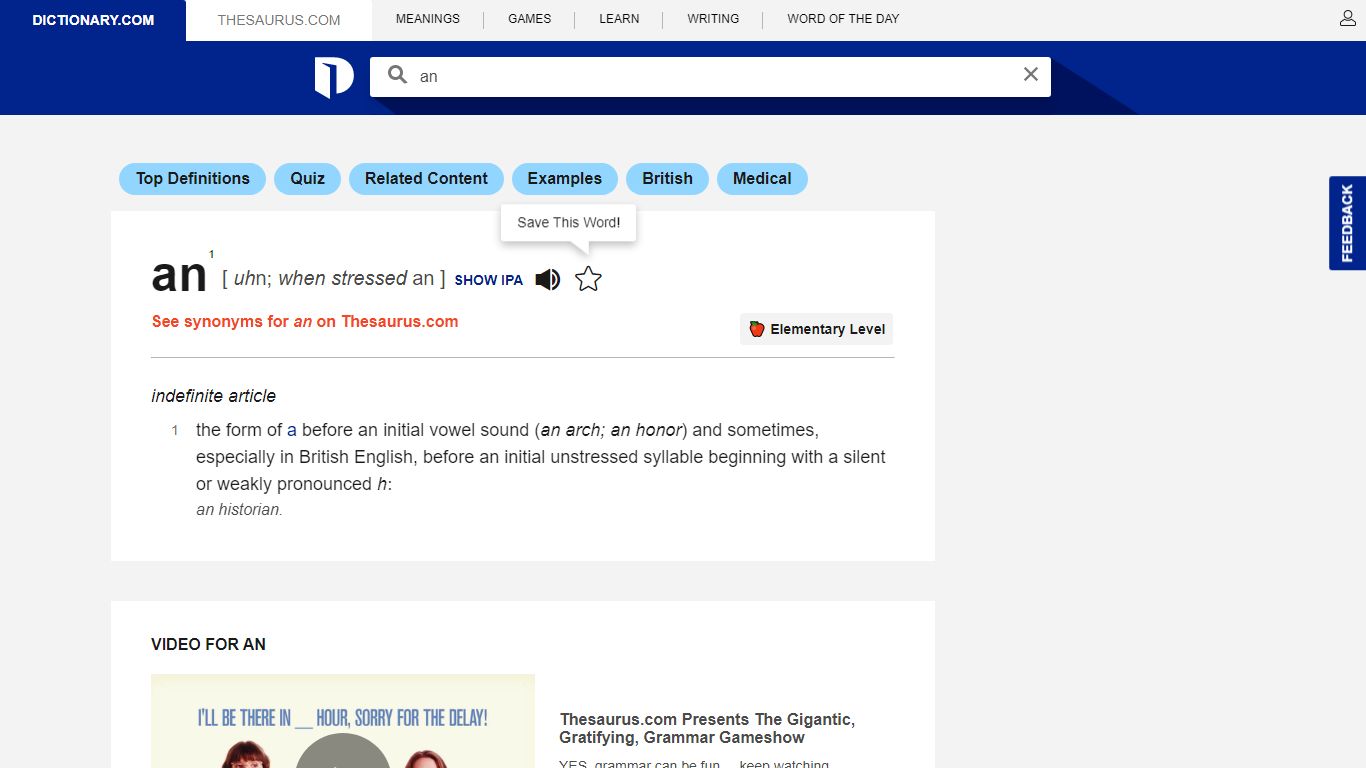This screenshot has width=1366, height=768.
Task: Jump to the Quiz section
Action: click(308, 179)
